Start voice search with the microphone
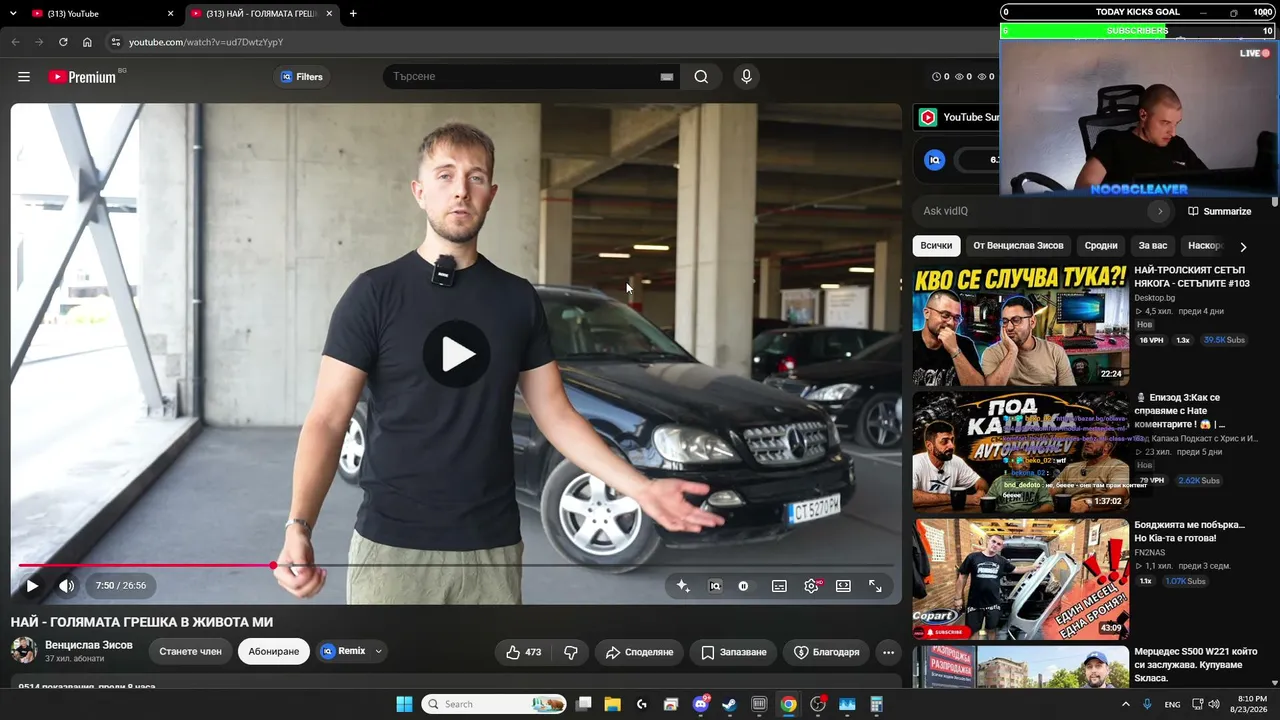The height and width of the screenshot is (720, 1280). [746, 77]
